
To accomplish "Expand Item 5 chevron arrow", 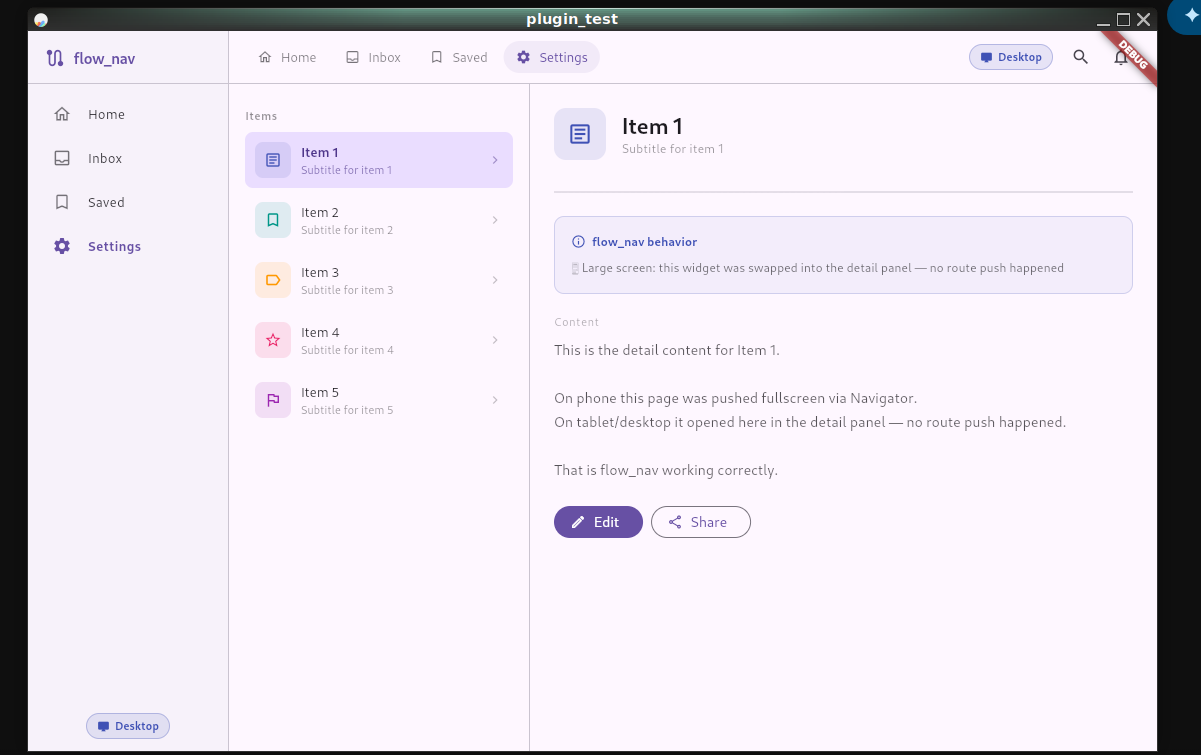I will 495,400.
